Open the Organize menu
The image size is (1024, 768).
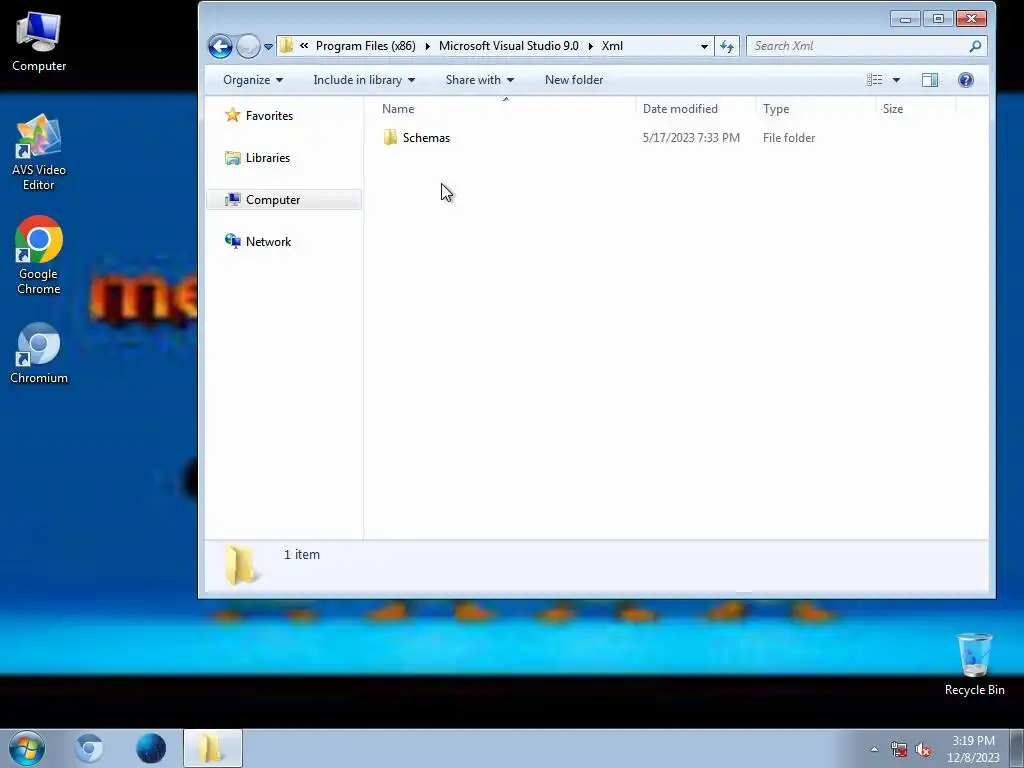tap(253, 80)
